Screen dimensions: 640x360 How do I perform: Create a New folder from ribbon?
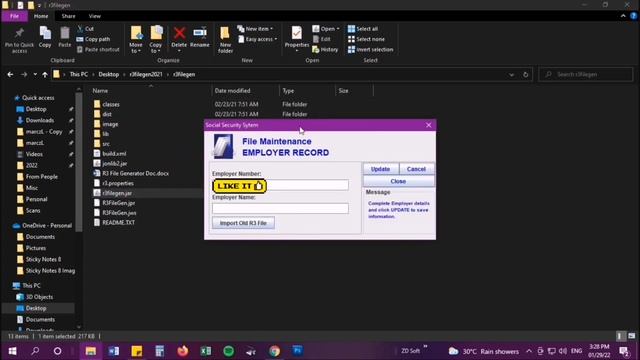225,40
